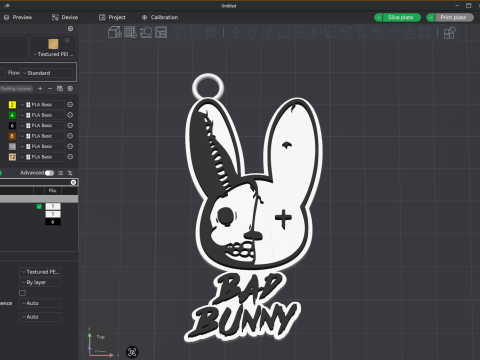Open the PLA Basic dropdown for filament 2
This screenshot has height=360, width=480.
coord(42,105)
